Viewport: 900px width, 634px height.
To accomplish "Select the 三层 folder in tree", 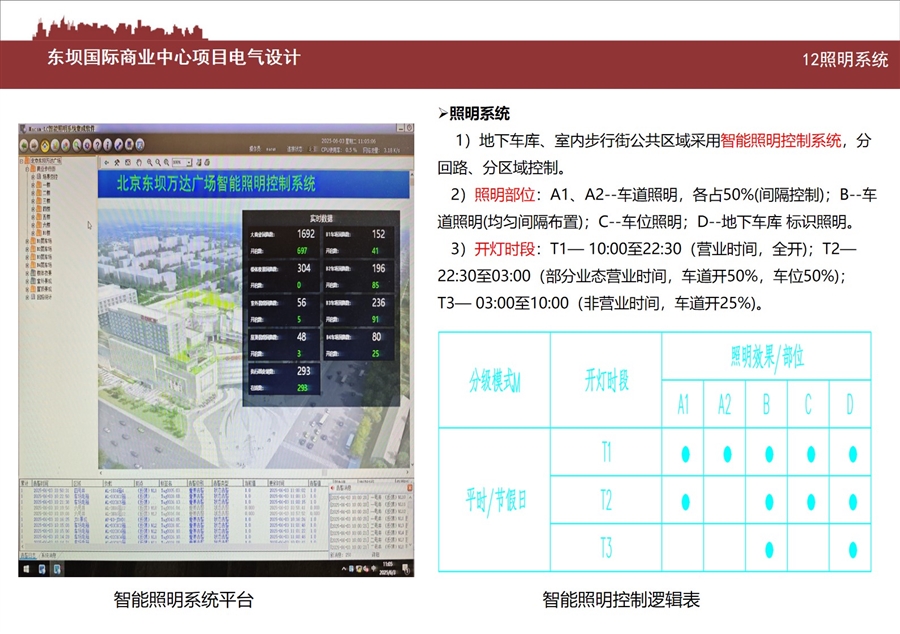I will 44,201.
